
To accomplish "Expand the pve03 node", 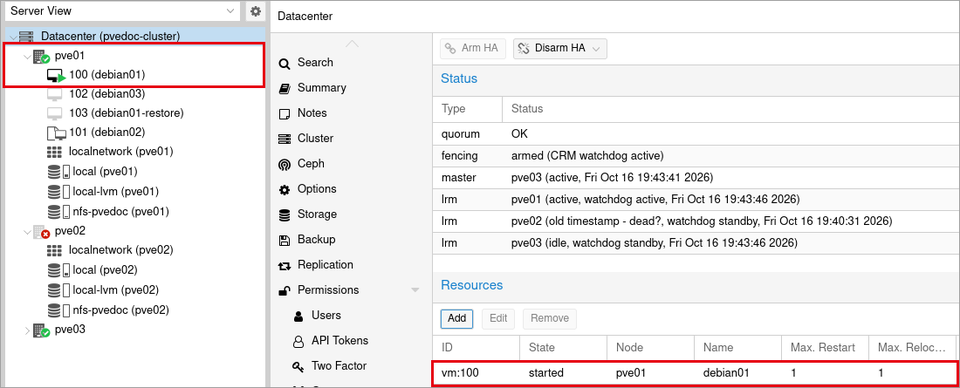I will pyautogui.click(x=26, y=330).
